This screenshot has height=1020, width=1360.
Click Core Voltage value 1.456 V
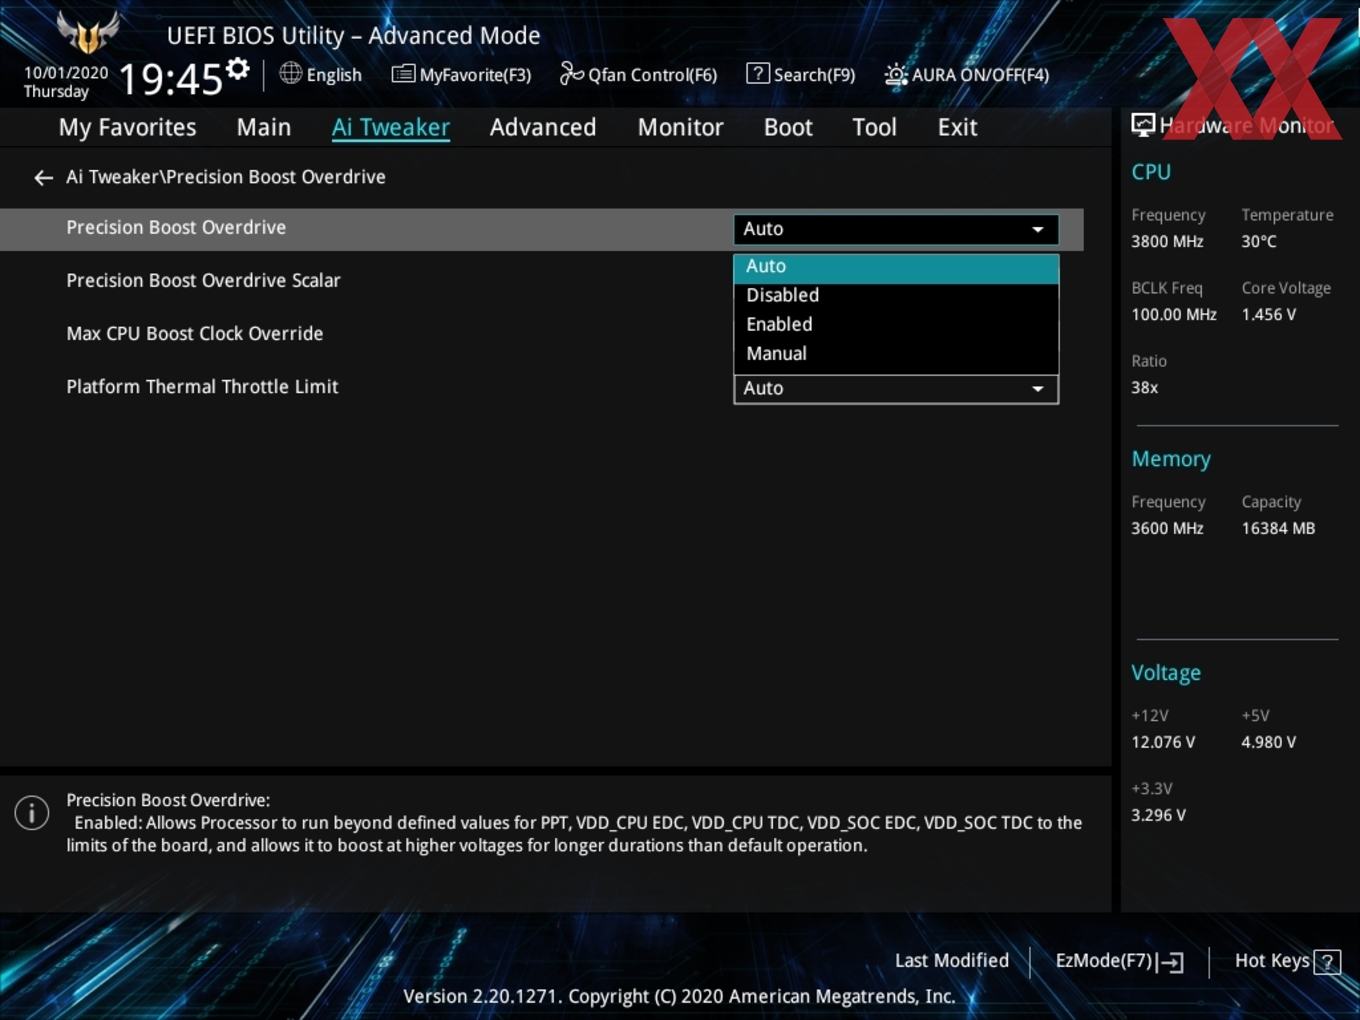pyautogui.click(x=1269, y=315)
